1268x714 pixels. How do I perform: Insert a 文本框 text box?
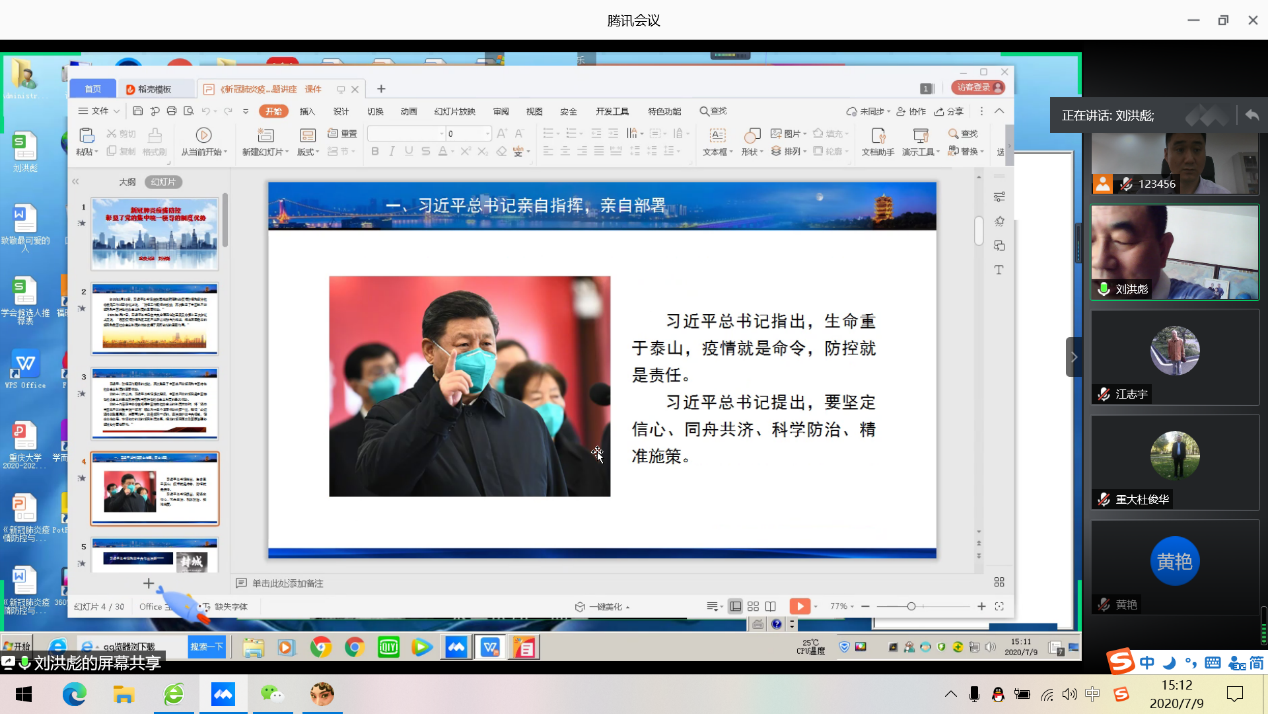point(716,135)
